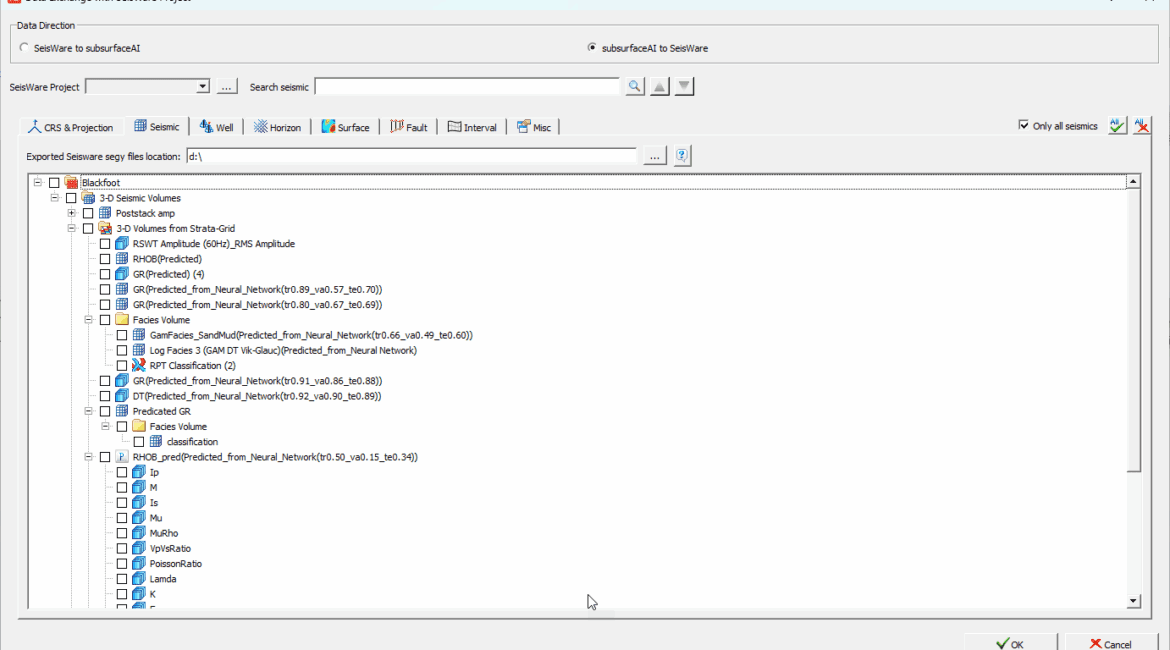
Task: Click the classification grid icon
Action: [156, 441]
